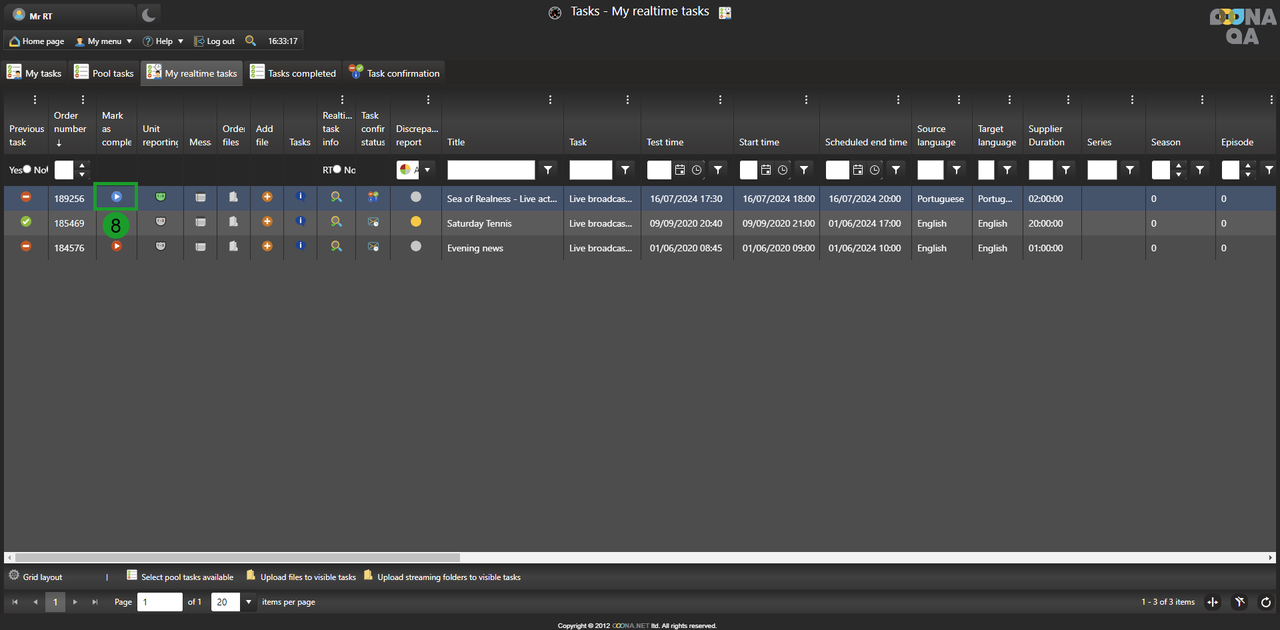The height and width of the screenshot is (630, 1280).
Task: Toggle dark mode moon icon
Action: click(147, 14)
